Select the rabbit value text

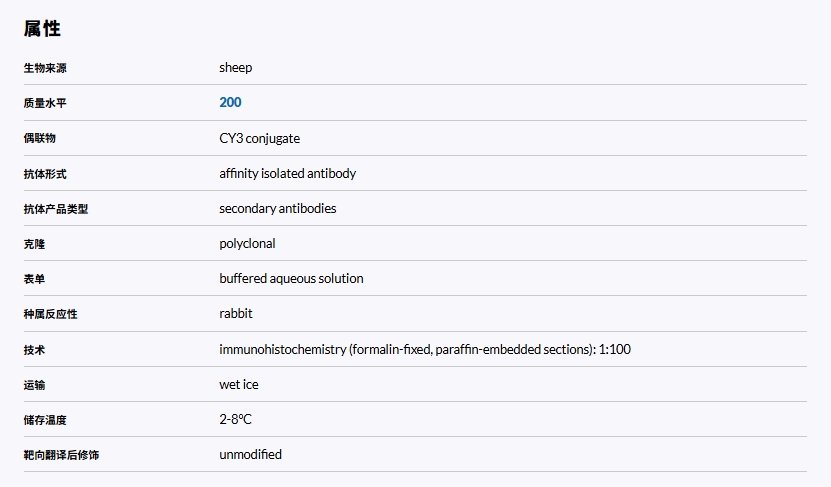point(236,313)
